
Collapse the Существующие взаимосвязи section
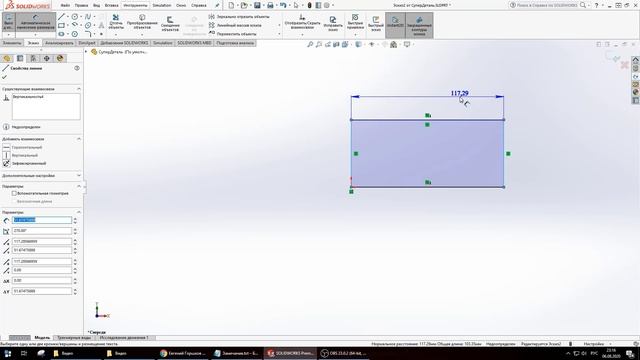[79, 89]
